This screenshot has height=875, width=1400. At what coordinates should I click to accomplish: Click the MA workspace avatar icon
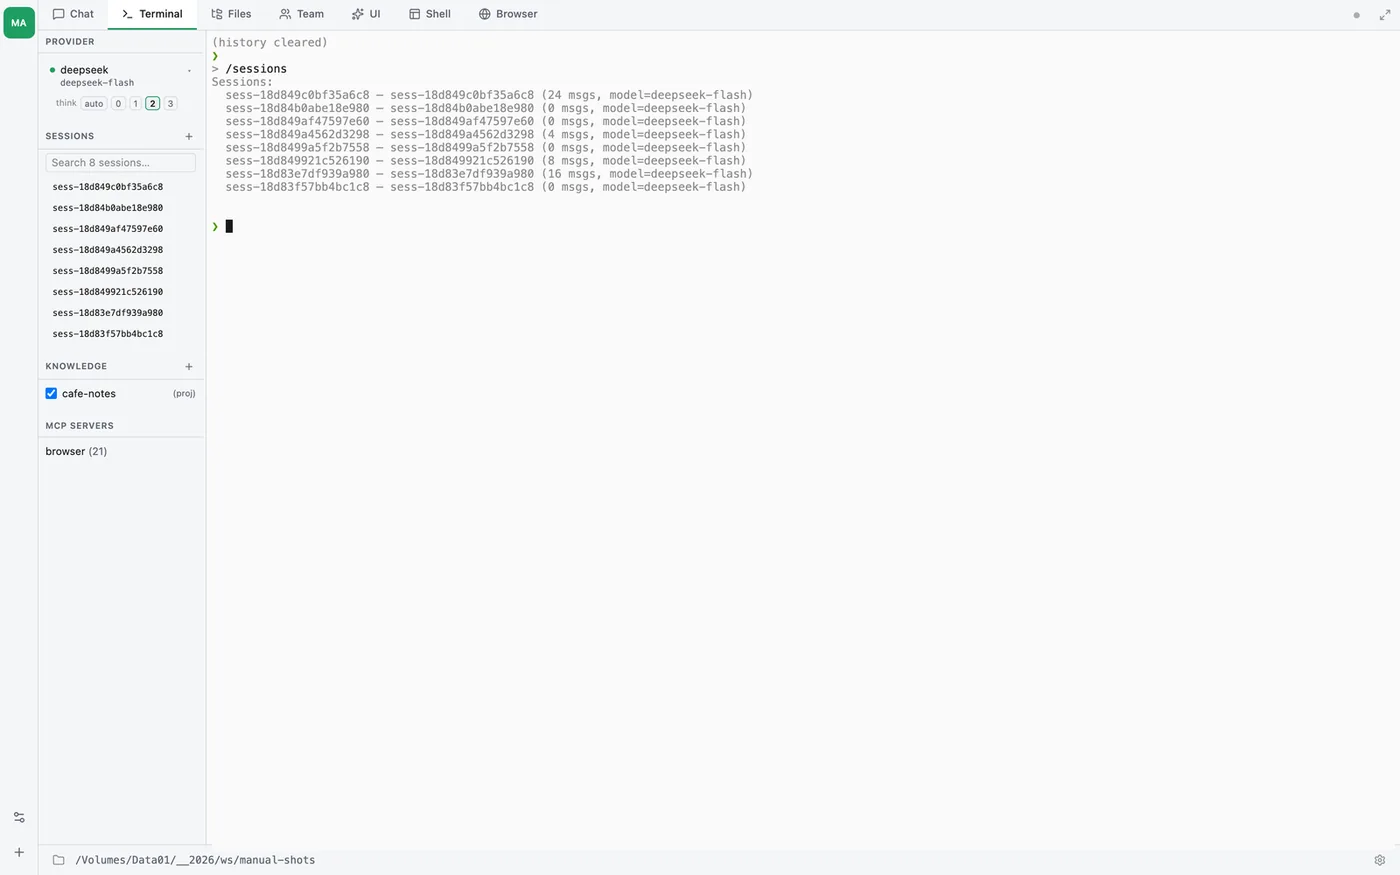coord(19,22)
